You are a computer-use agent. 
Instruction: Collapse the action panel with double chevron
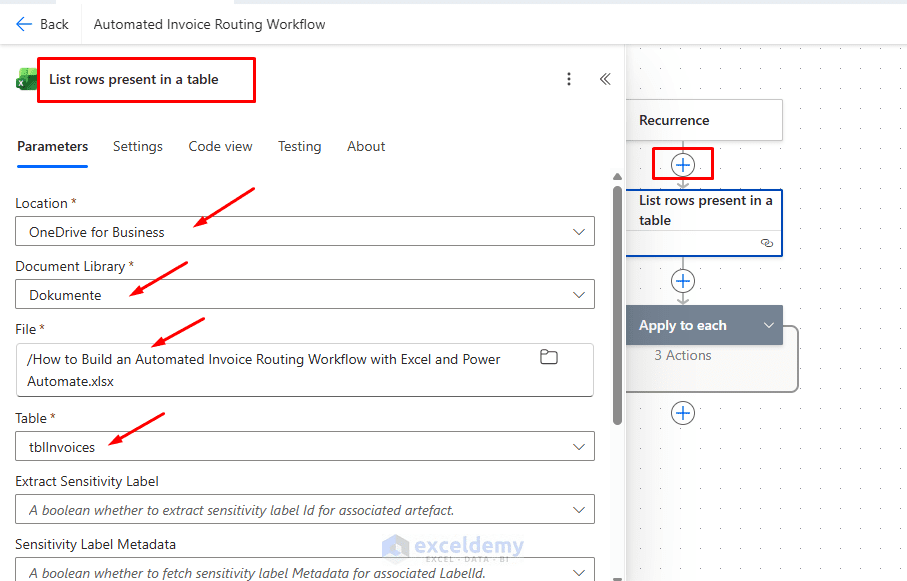(605, 79)
